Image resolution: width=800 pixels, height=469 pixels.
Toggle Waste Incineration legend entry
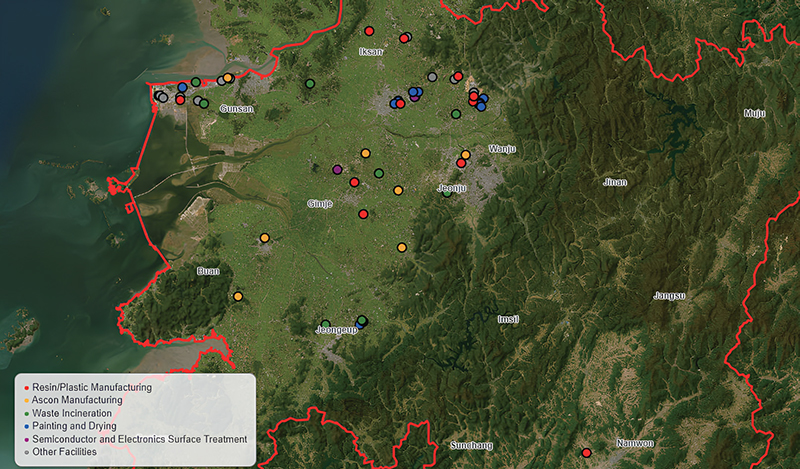click(68, 413)
